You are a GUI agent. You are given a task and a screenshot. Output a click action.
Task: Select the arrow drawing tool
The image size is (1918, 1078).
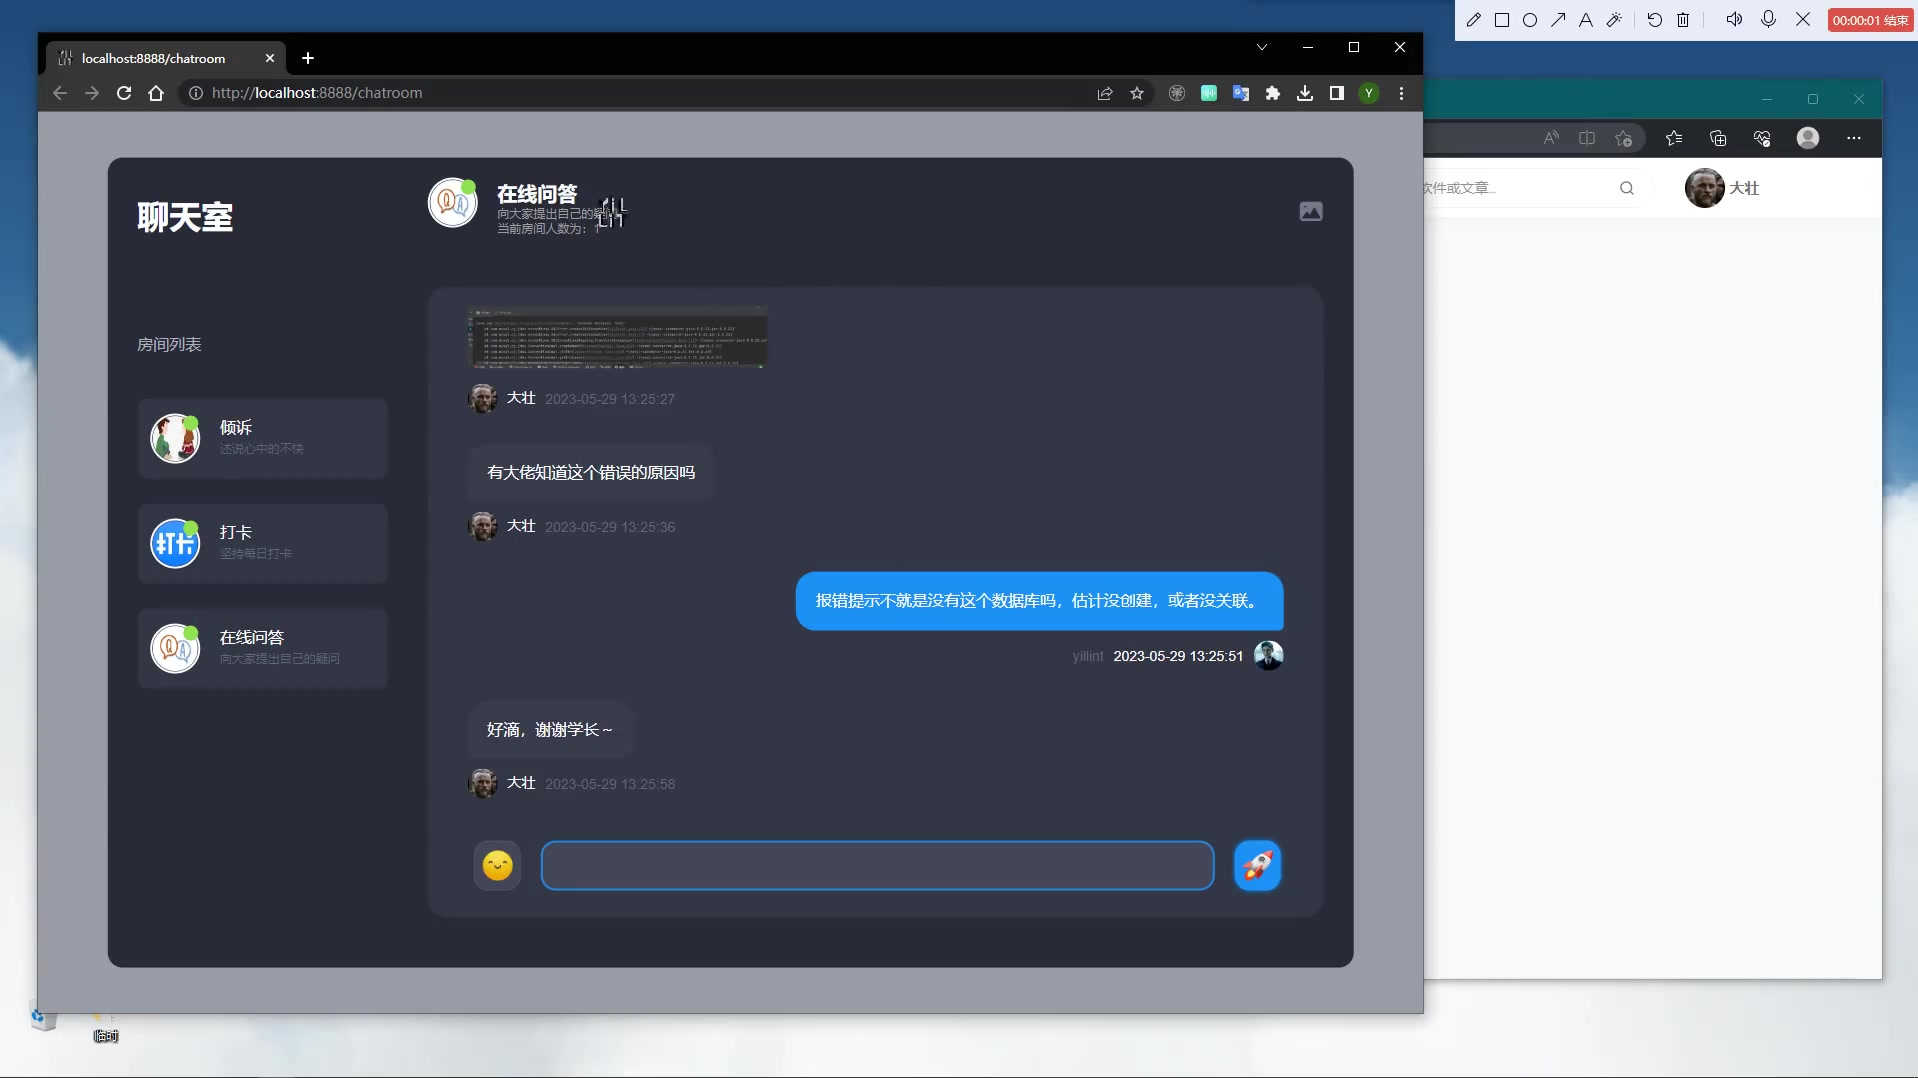(x=1558, y=20)
